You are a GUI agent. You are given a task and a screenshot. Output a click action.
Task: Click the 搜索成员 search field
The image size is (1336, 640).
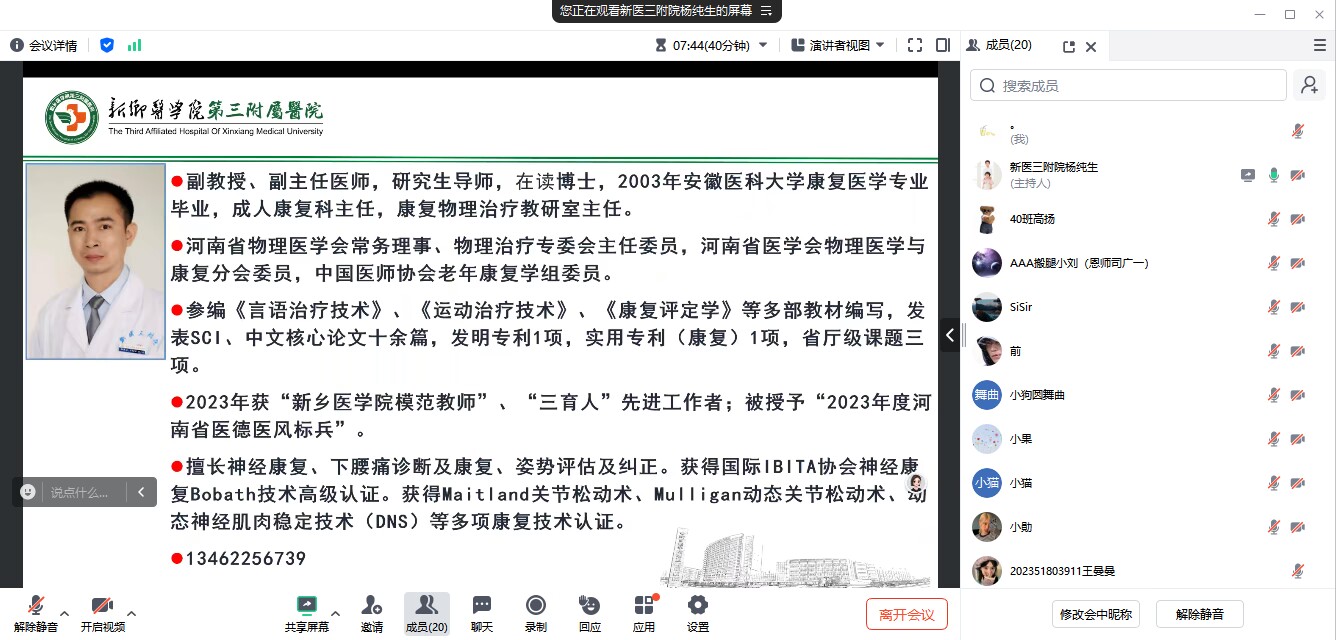click(1130, 86)
